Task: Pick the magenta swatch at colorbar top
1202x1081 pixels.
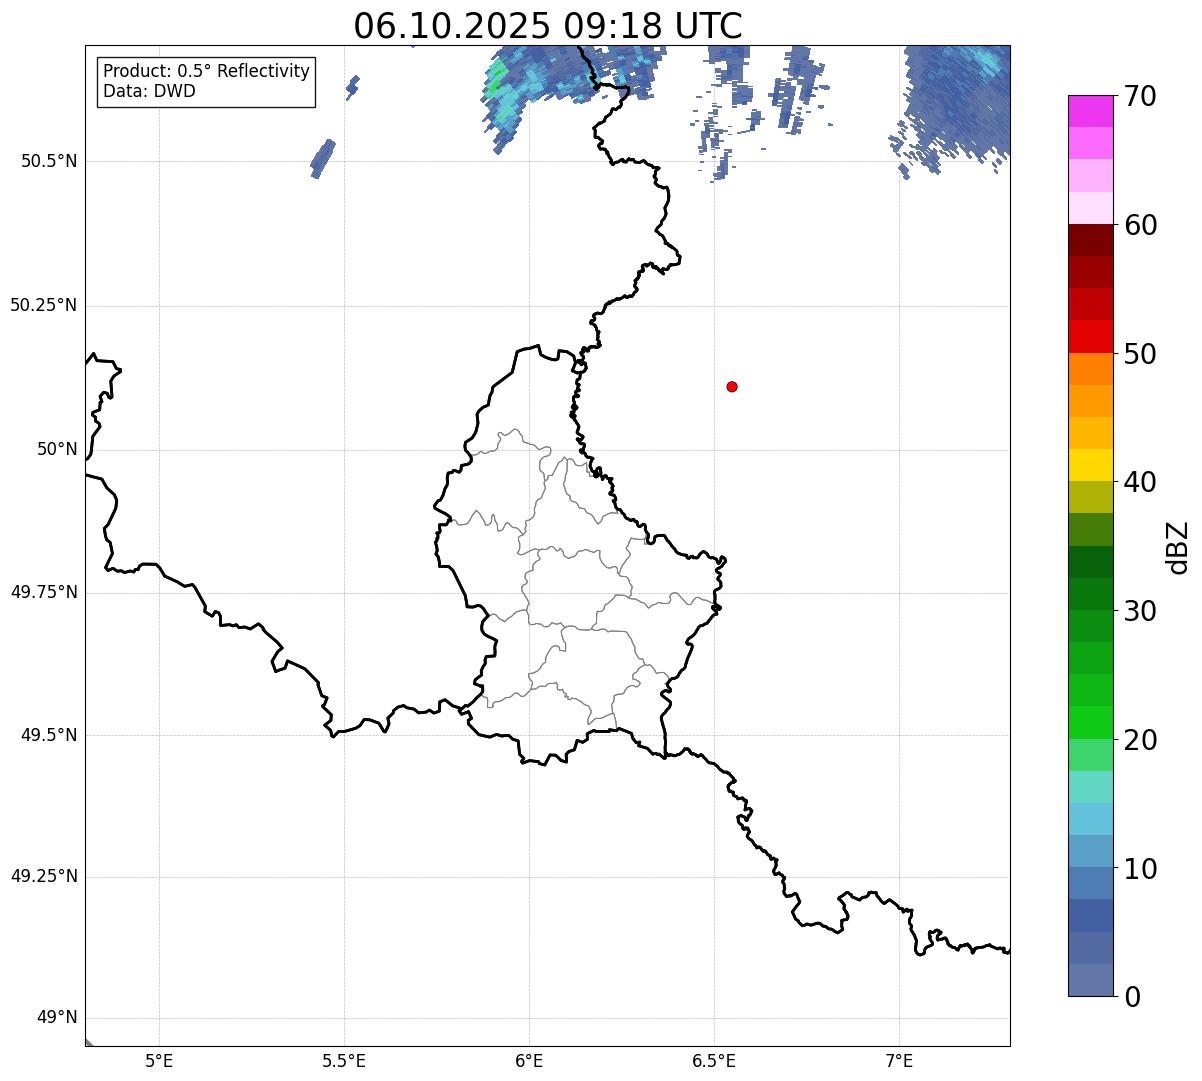Action: (x=1090, y=111)
